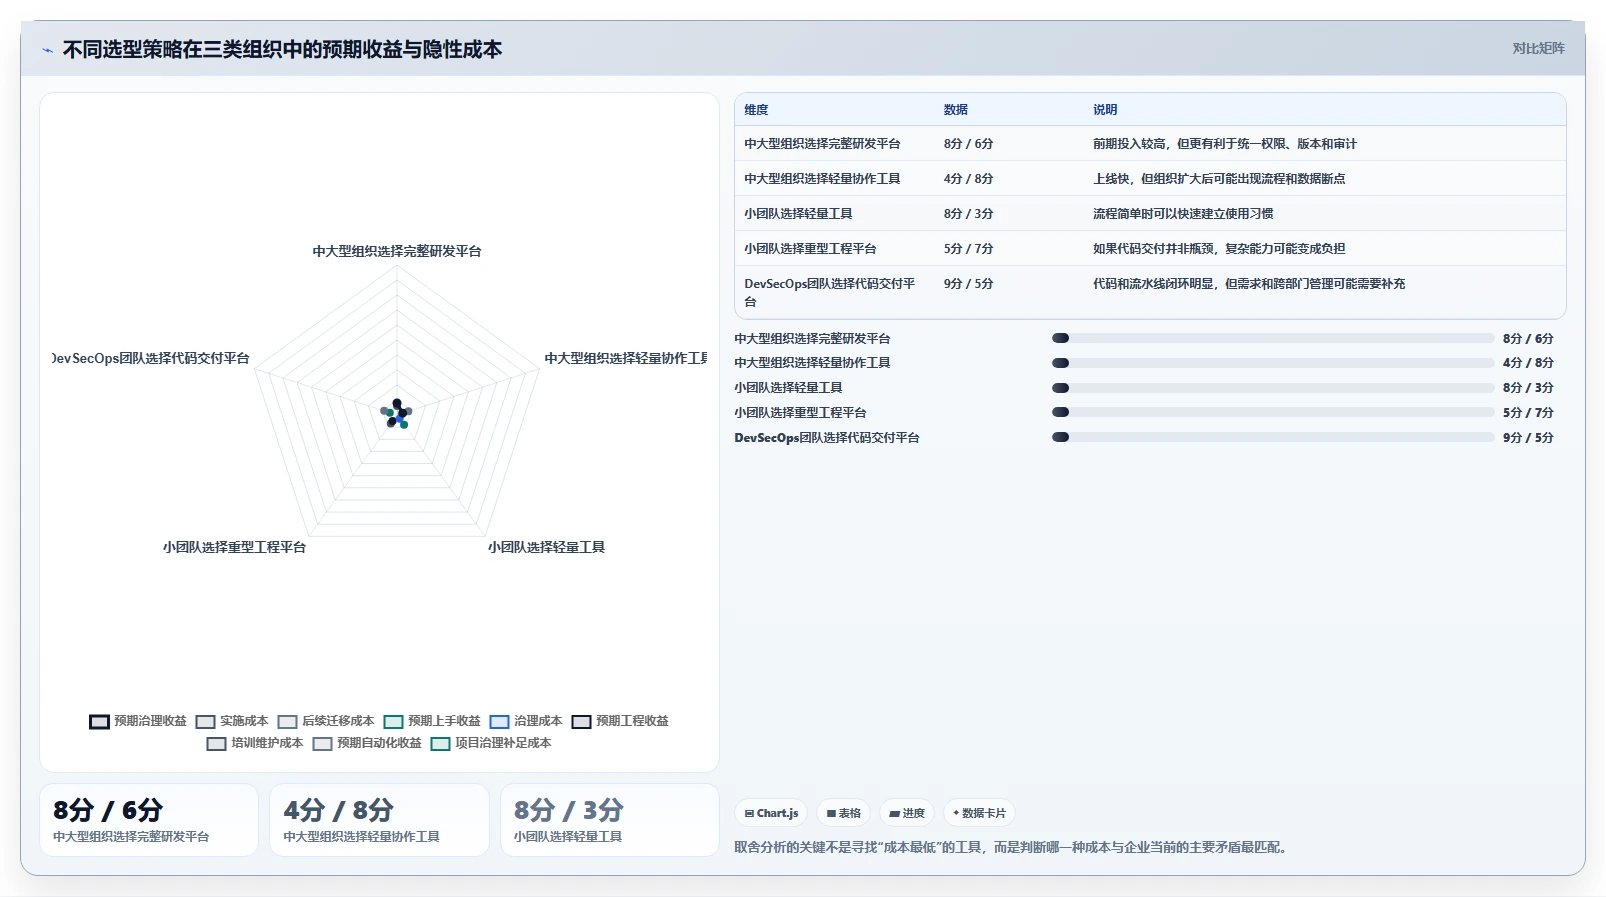The image size is (1606, 897).
Task: Hide the 后续迁移成本 legend dataset
Action: point(326,721)
